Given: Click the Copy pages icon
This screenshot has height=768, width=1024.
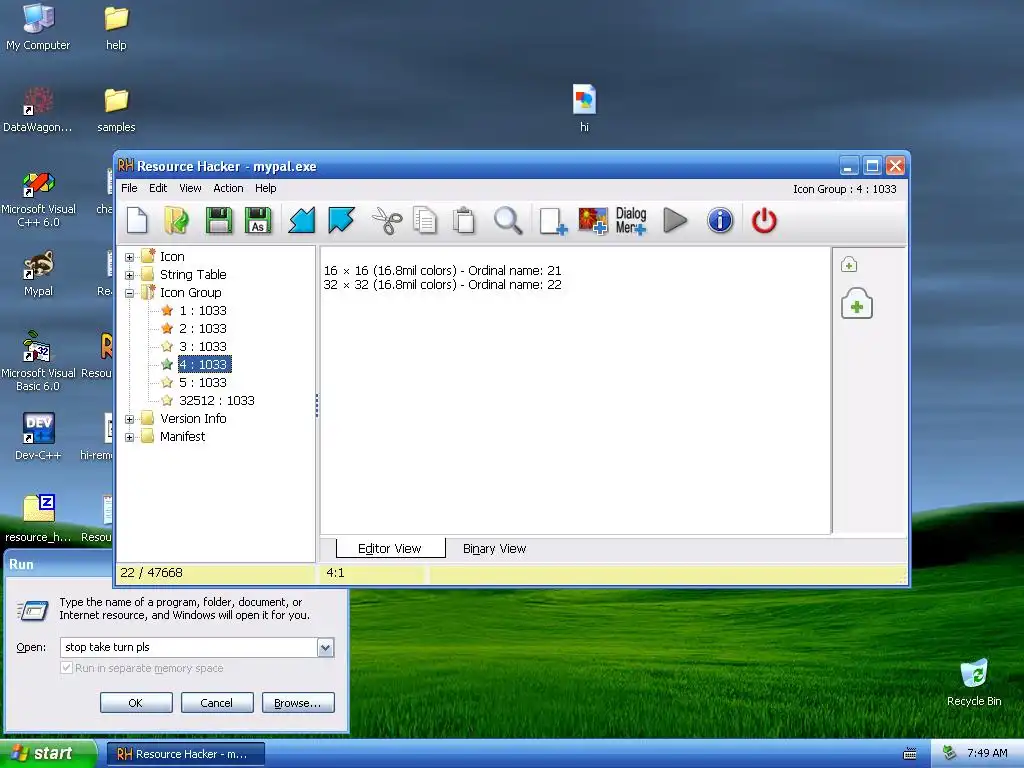Looking at the screenshot, I should (425, 220).
